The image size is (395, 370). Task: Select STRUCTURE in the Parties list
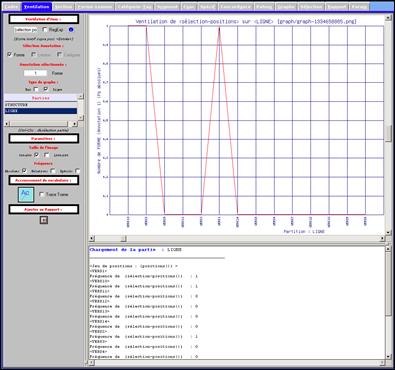[40, 105]
